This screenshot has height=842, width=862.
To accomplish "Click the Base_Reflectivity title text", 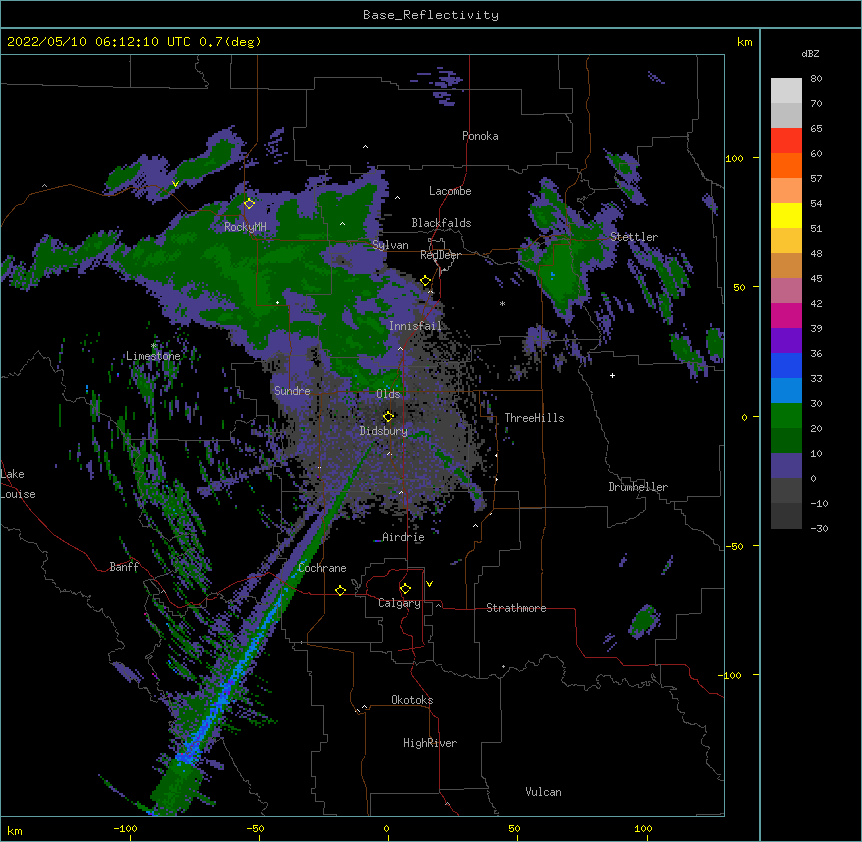I will point(431,15).
